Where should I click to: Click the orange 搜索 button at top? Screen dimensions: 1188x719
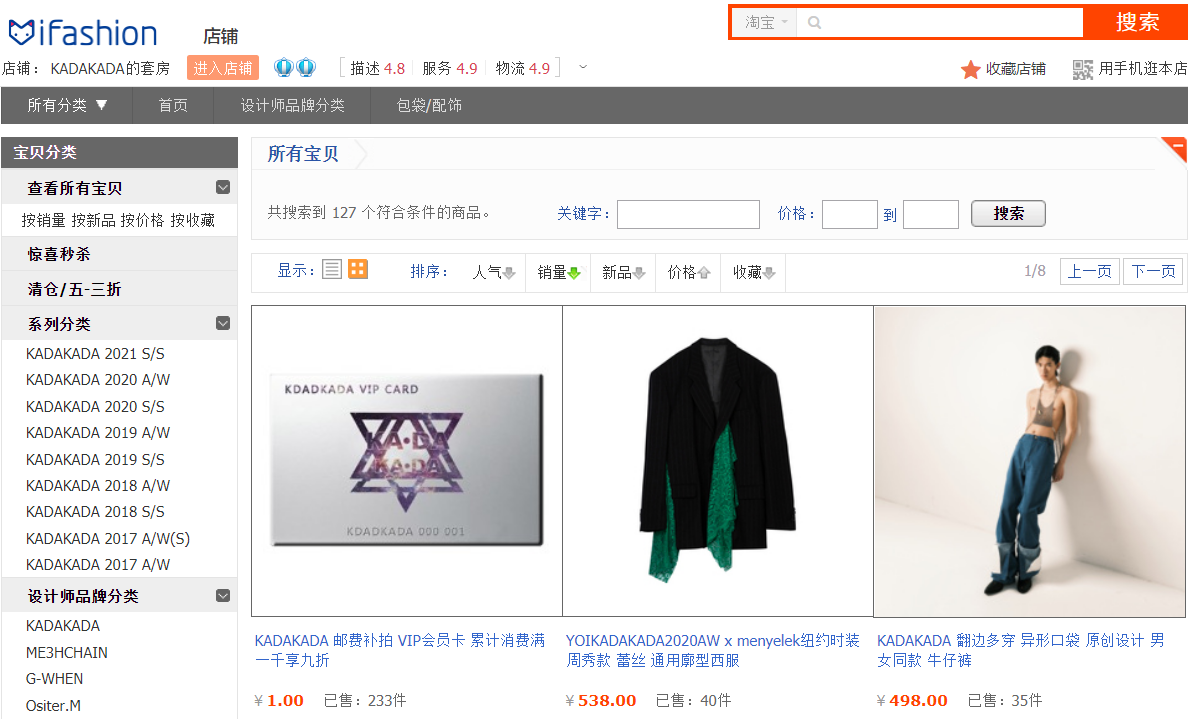click(x=1136, y=22)
